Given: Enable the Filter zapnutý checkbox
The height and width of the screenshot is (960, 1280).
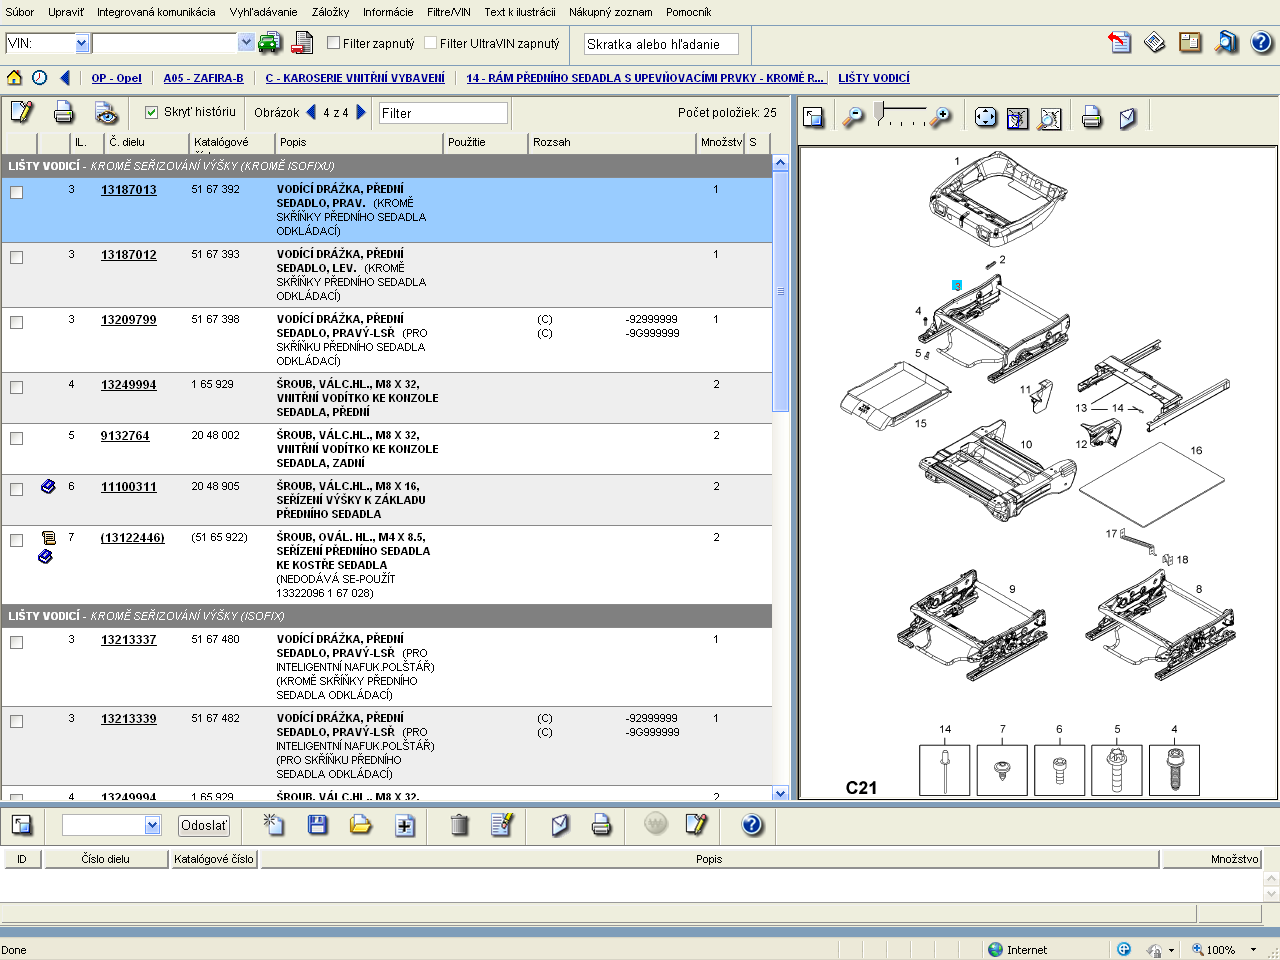Looking at the screenshot, I should pos(334,43).
